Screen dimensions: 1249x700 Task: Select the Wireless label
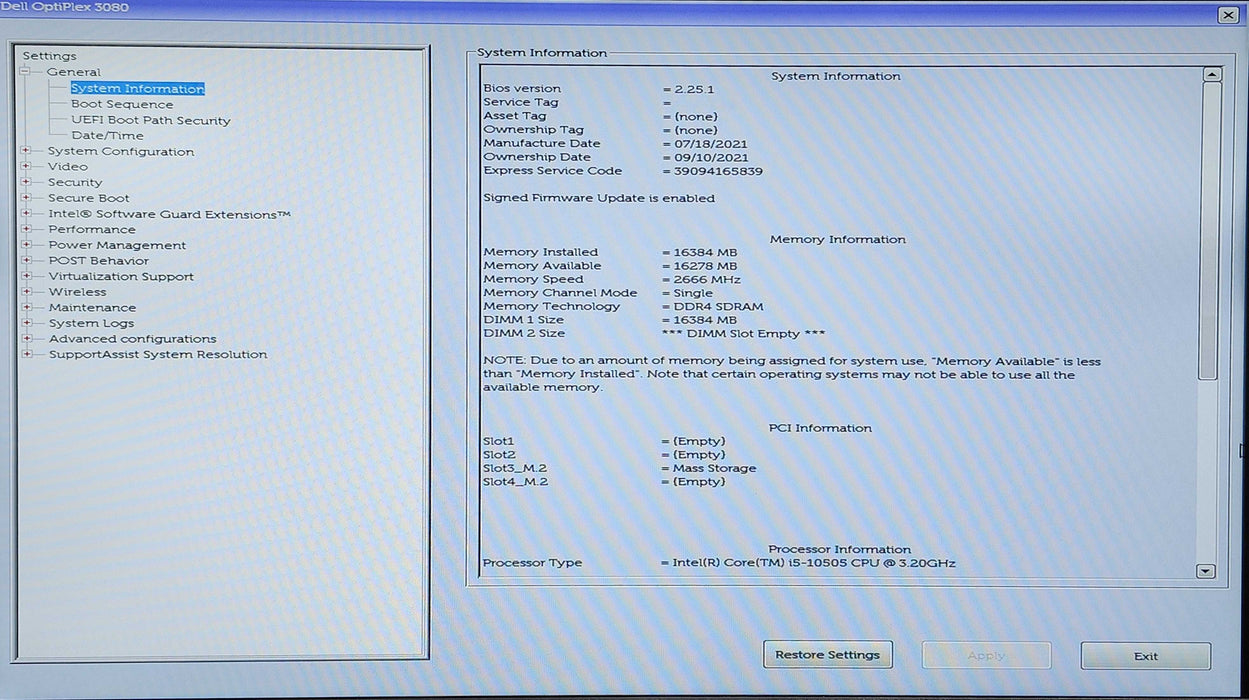tap(78, 292)
